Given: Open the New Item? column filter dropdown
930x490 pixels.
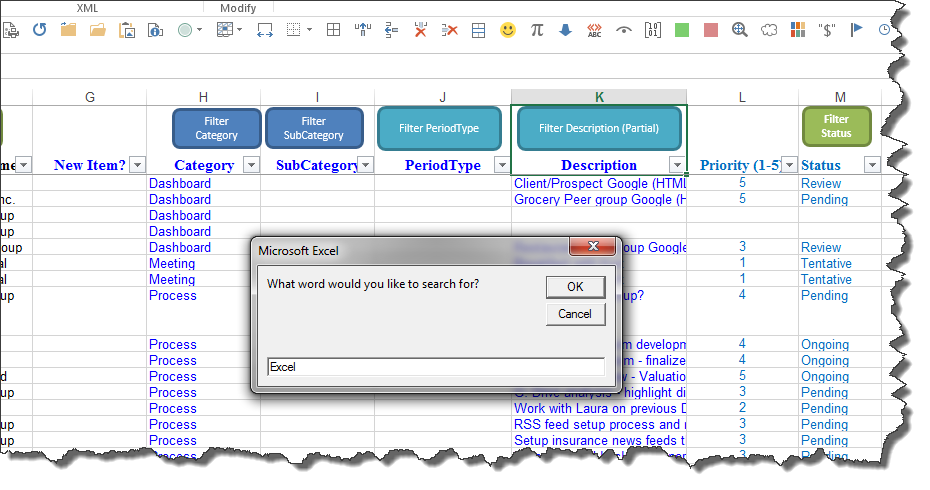Looking at the screenshot, I should [138, 164].
